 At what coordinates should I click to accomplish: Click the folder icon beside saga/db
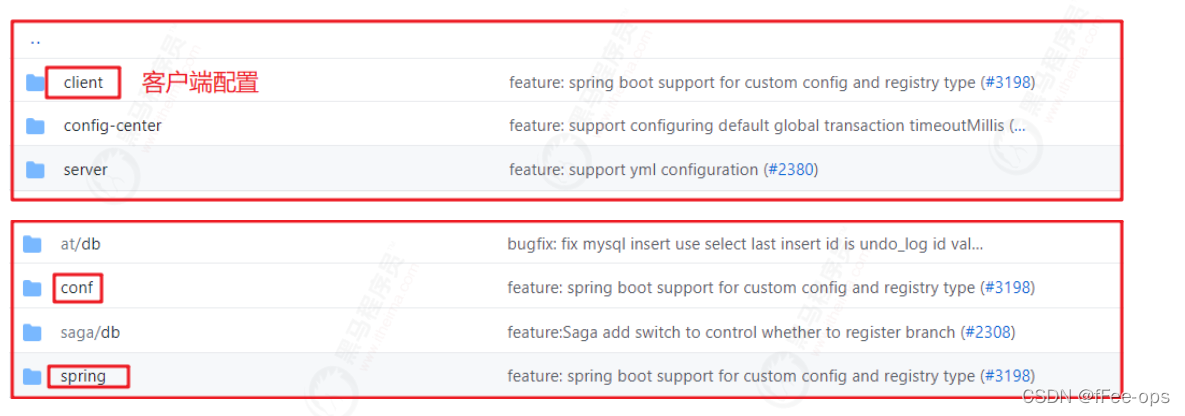[33, 332]
